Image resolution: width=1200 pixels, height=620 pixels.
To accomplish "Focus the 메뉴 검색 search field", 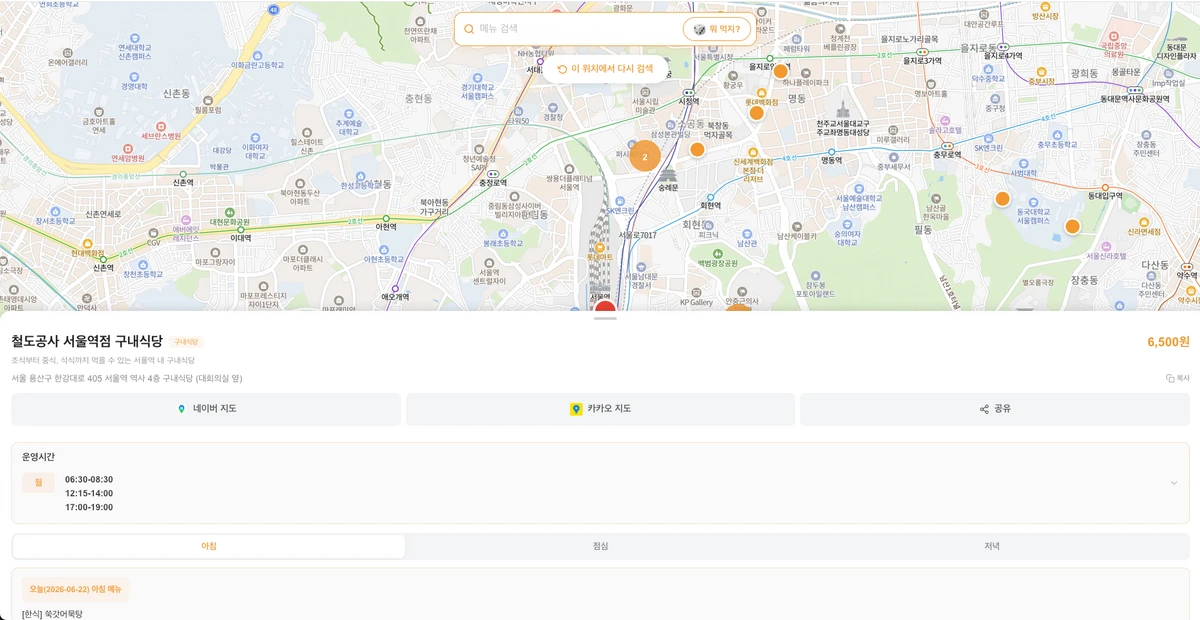I will (x=577, y=29).
